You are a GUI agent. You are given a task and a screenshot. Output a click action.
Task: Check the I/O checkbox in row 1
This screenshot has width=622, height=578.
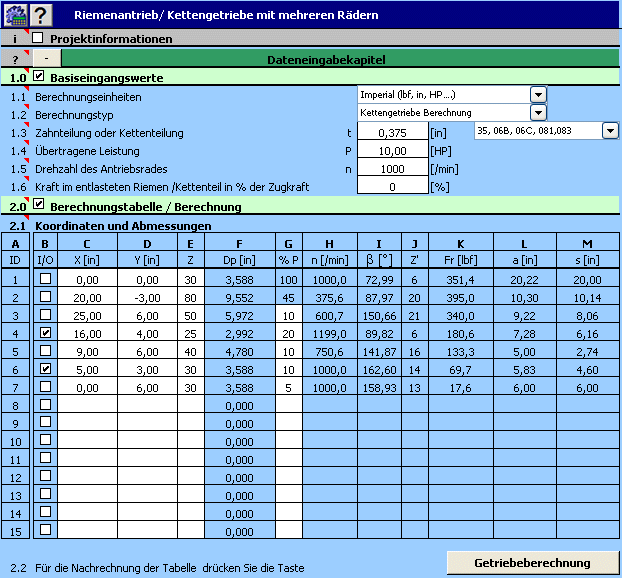pyautogui.click(x=46, y=278)
